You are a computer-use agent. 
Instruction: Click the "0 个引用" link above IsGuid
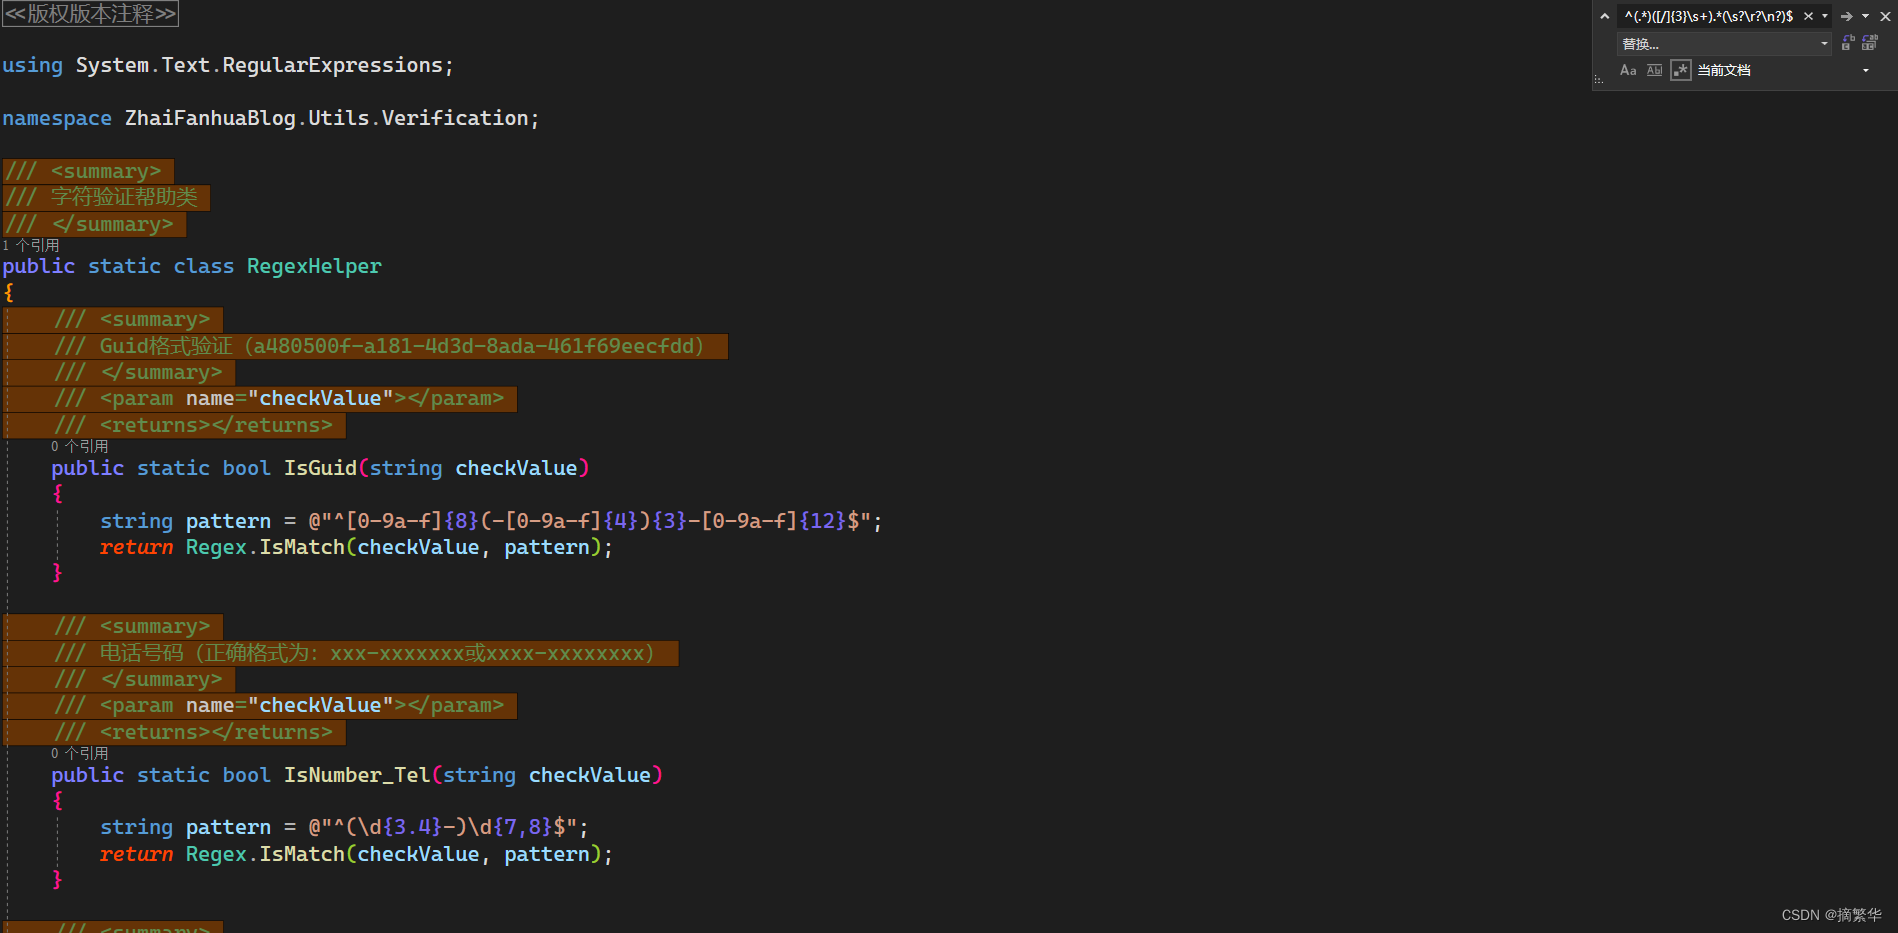[80, 446]
